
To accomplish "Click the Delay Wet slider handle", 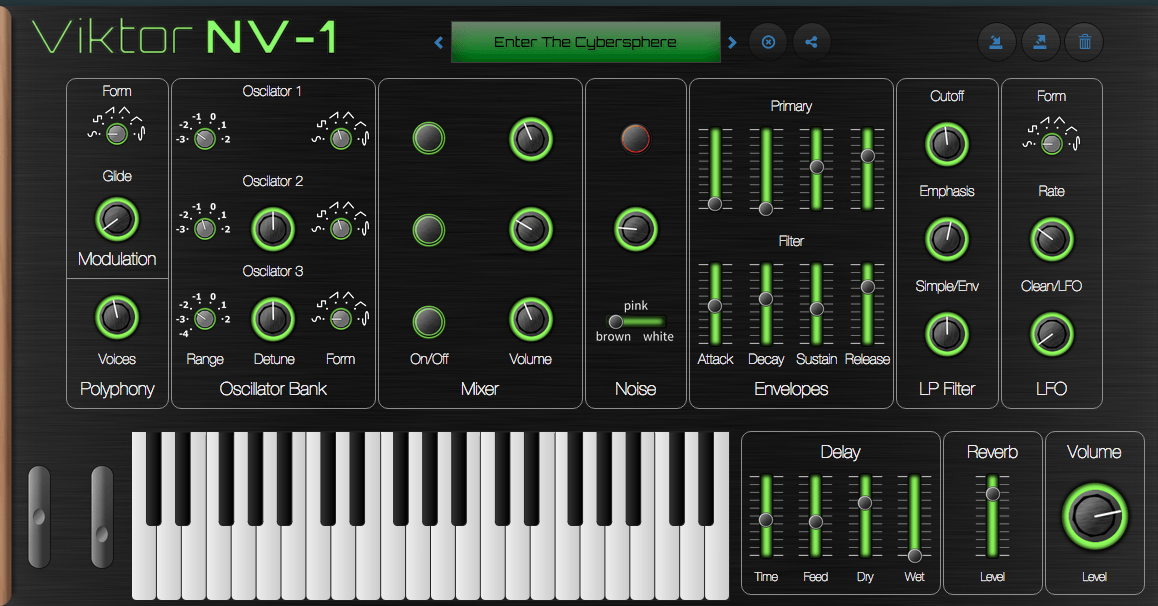I will [x=914, y=556].
